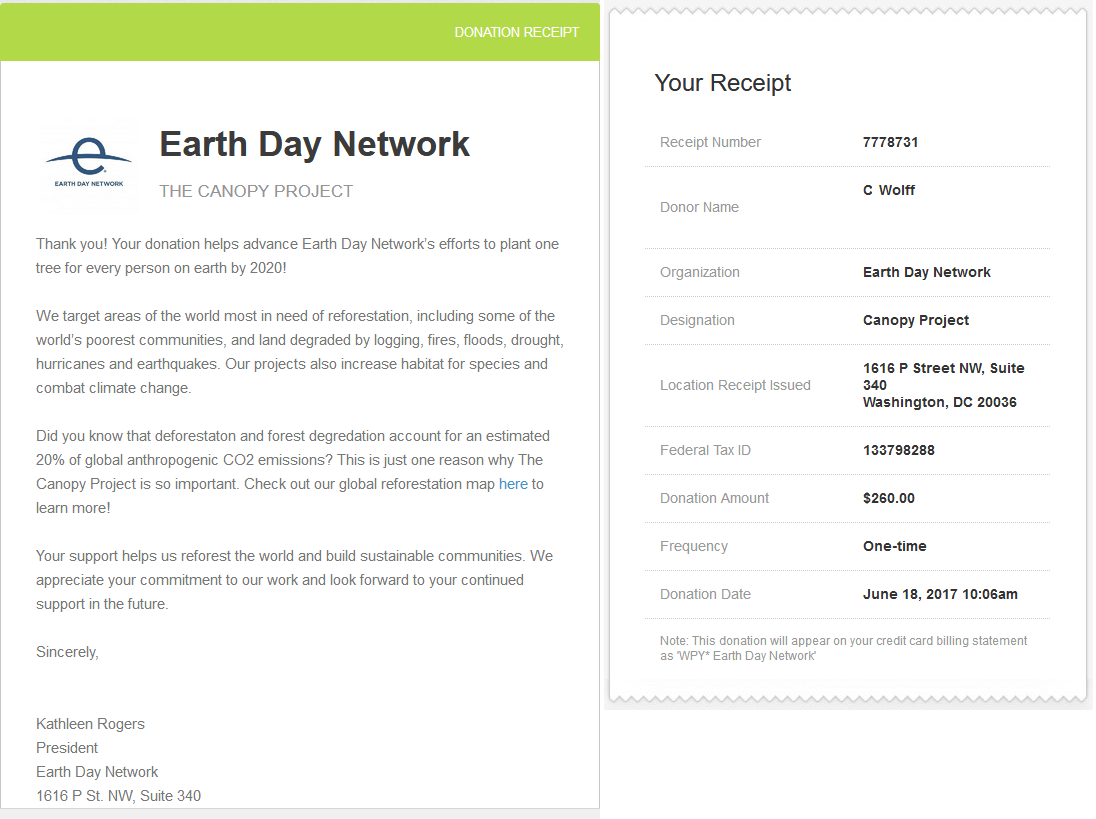Click the Kathleen Rogers signature name
Screen dimensions: 1096x819
[90, 724]
